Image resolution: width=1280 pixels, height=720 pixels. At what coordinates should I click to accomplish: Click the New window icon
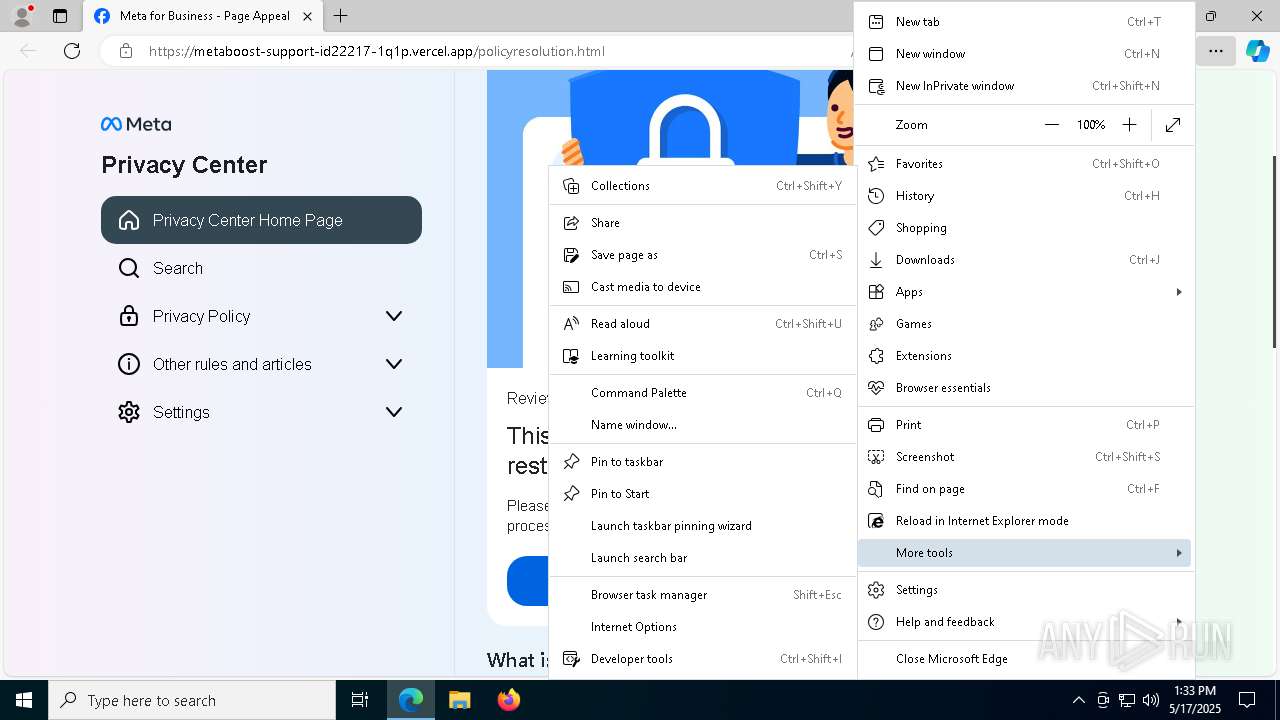[x=876, y=54]
